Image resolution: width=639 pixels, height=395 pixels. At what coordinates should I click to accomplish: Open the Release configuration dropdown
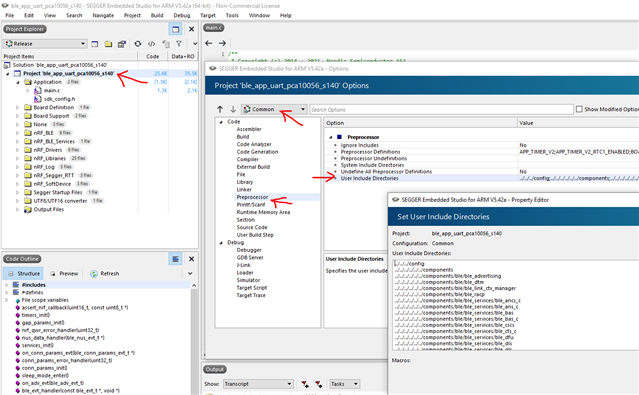[x=45, y=44]
